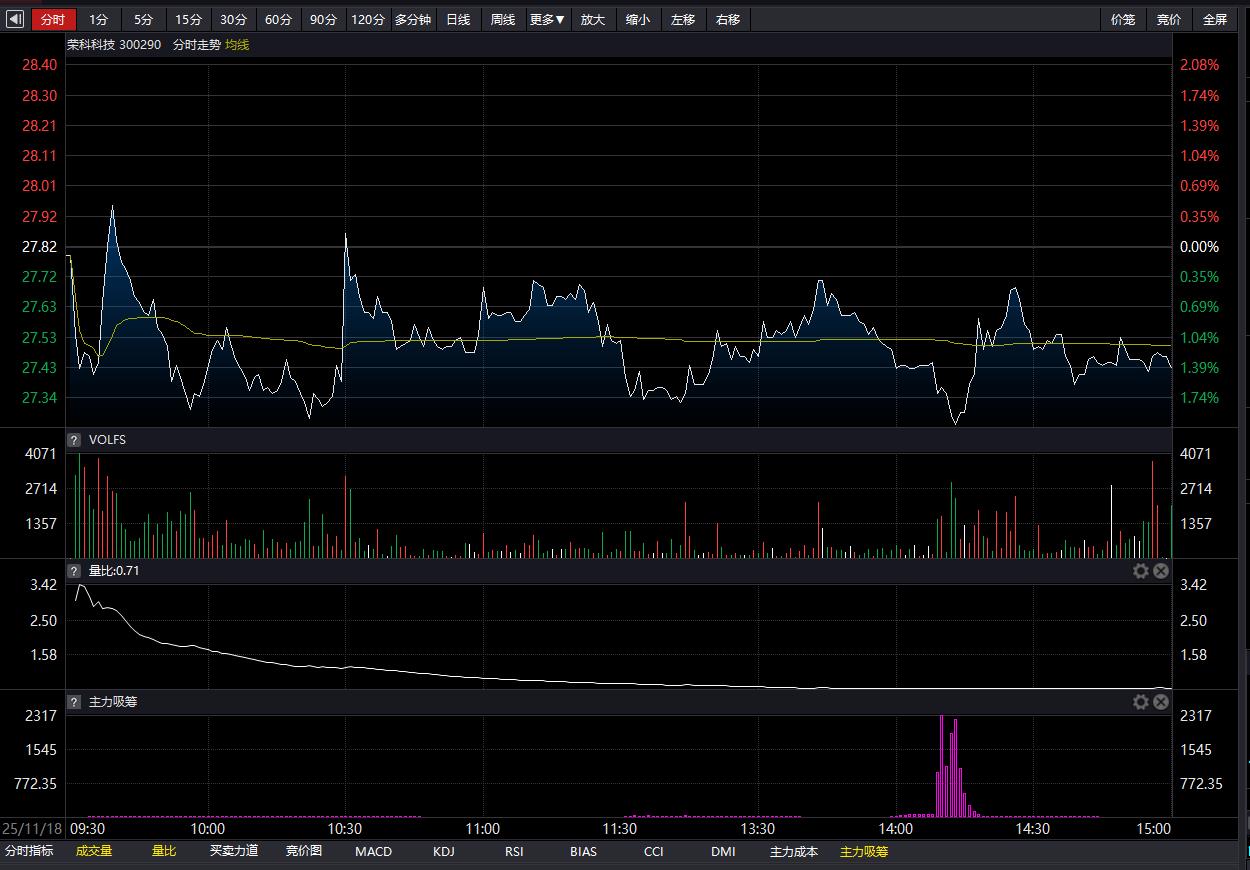Image resolution: width=1250 pixels, height=870 pixels.
Task: Open the 多分钟 period selector
Action: [x=412, y=19]
